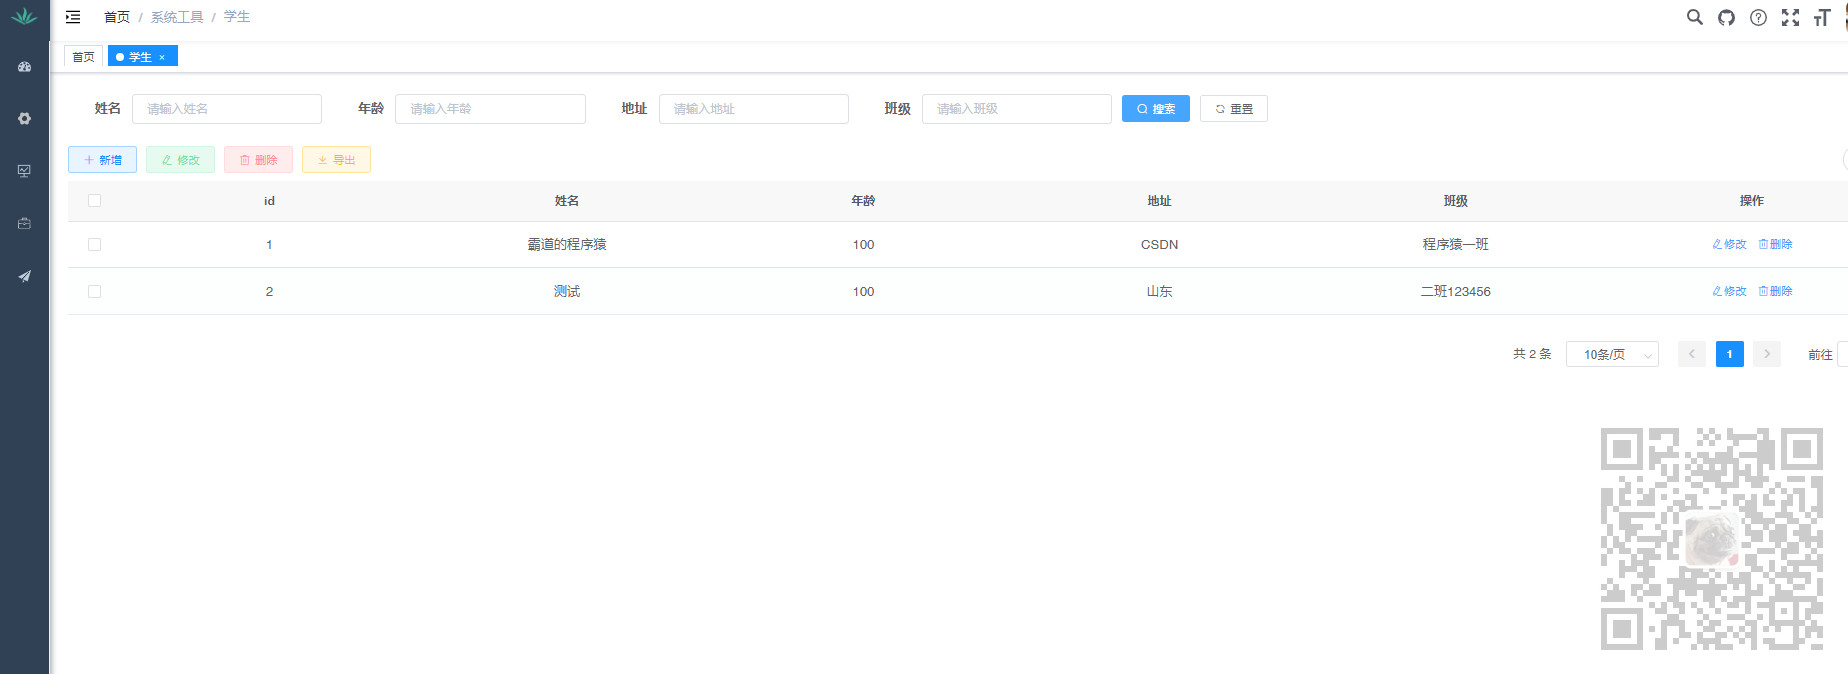Open the help question-mark icon

pos(1758,17)
